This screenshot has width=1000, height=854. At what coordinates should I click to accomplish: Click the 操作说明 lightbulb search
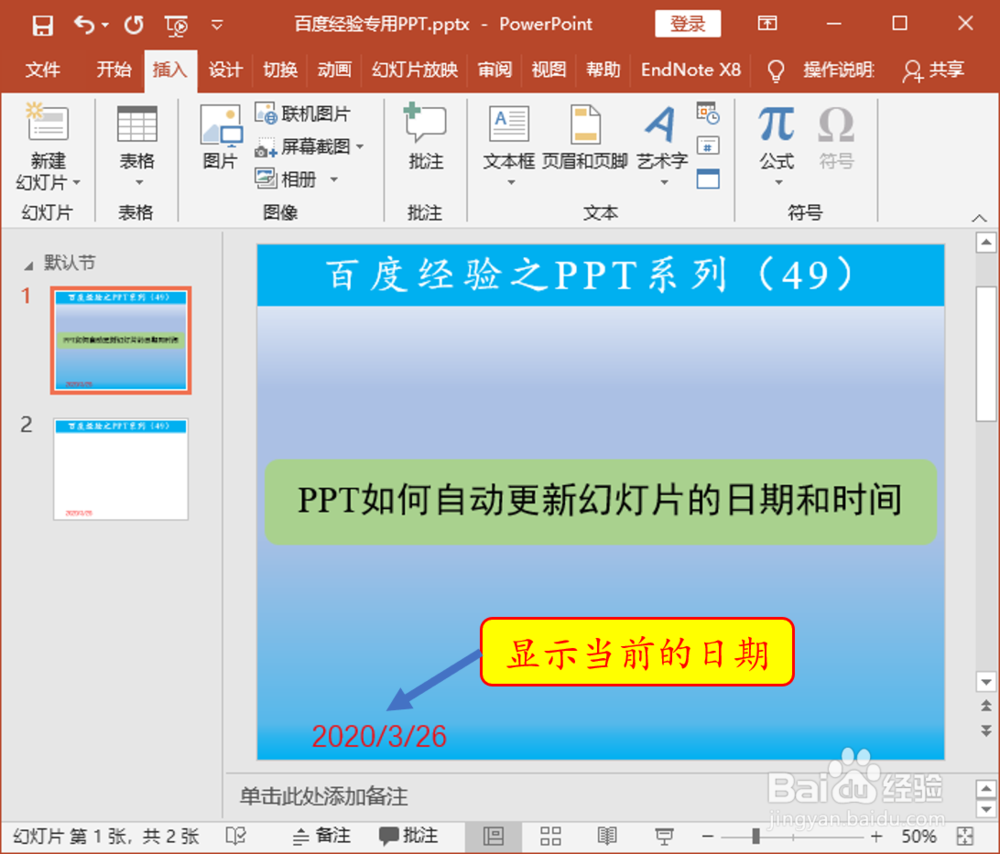tap(820, 70)
